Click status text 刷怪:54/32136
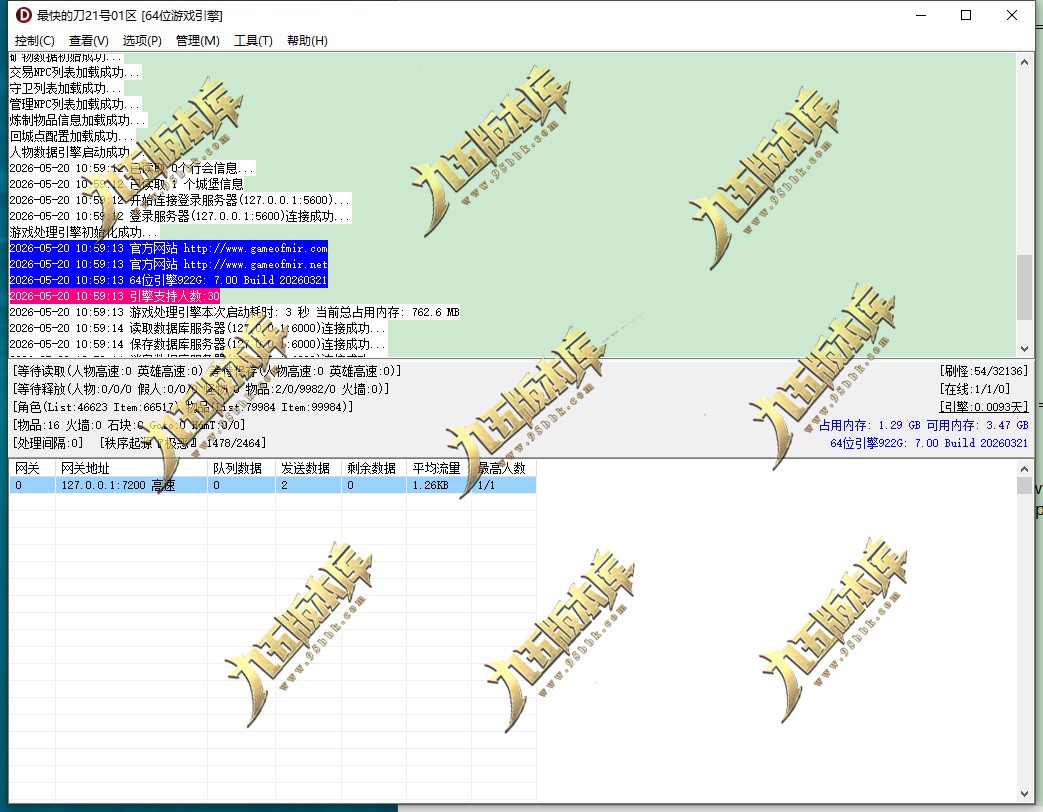Viewport: 1043px width, 812px height. [x=984, y=371]
